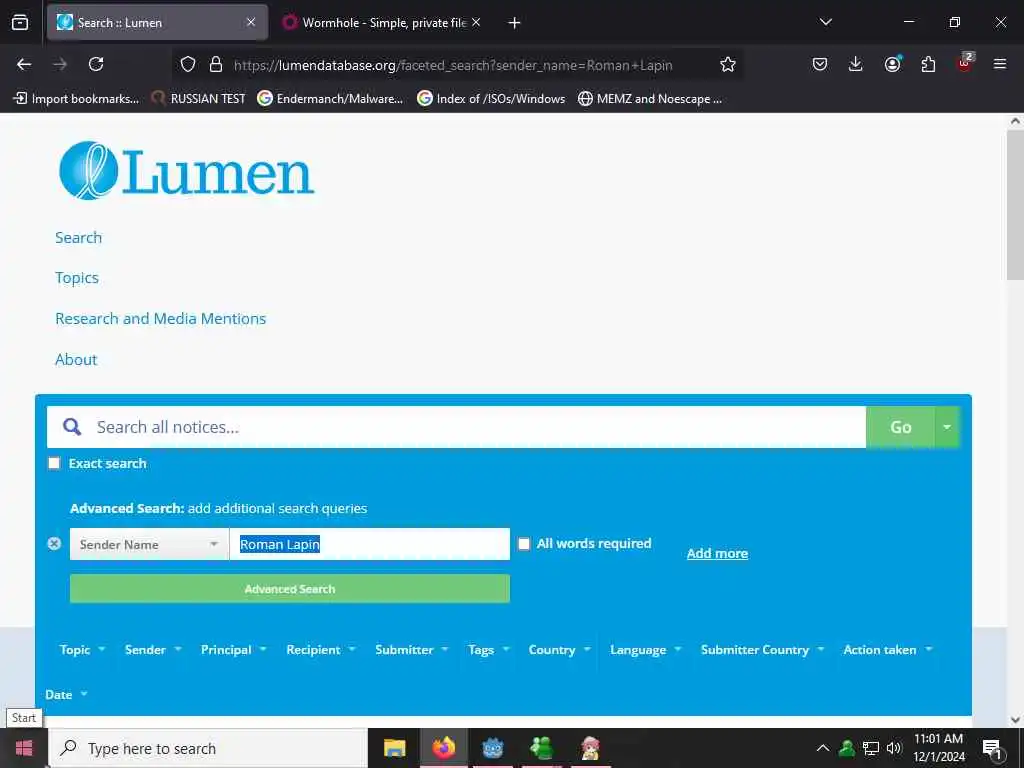Image resolution: width=1024 pixels, height=768 pixels.
Task: Expand the Action taken filter
Action: click(x=888, y=650)
